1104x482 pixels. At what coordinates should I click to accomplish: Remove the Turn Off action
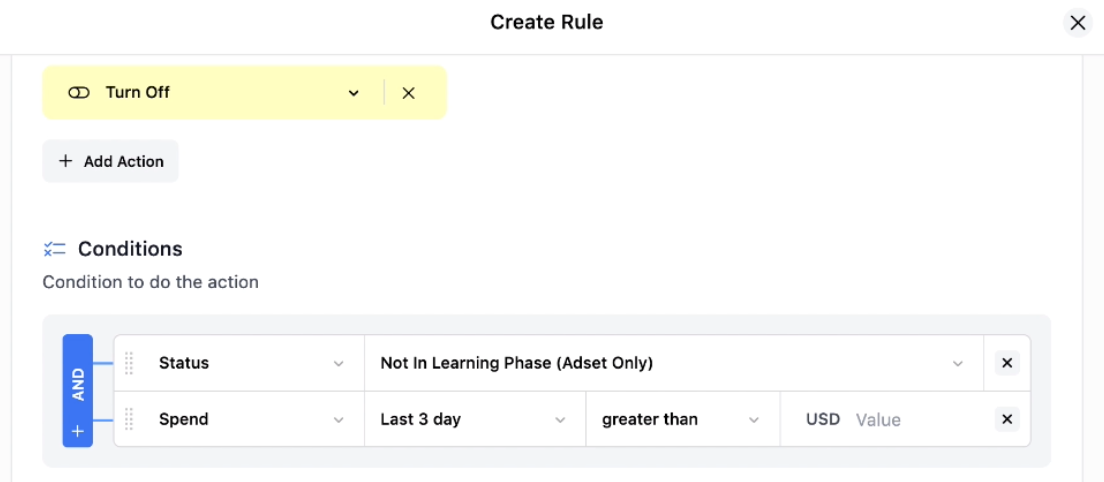(x=408, y=93)
